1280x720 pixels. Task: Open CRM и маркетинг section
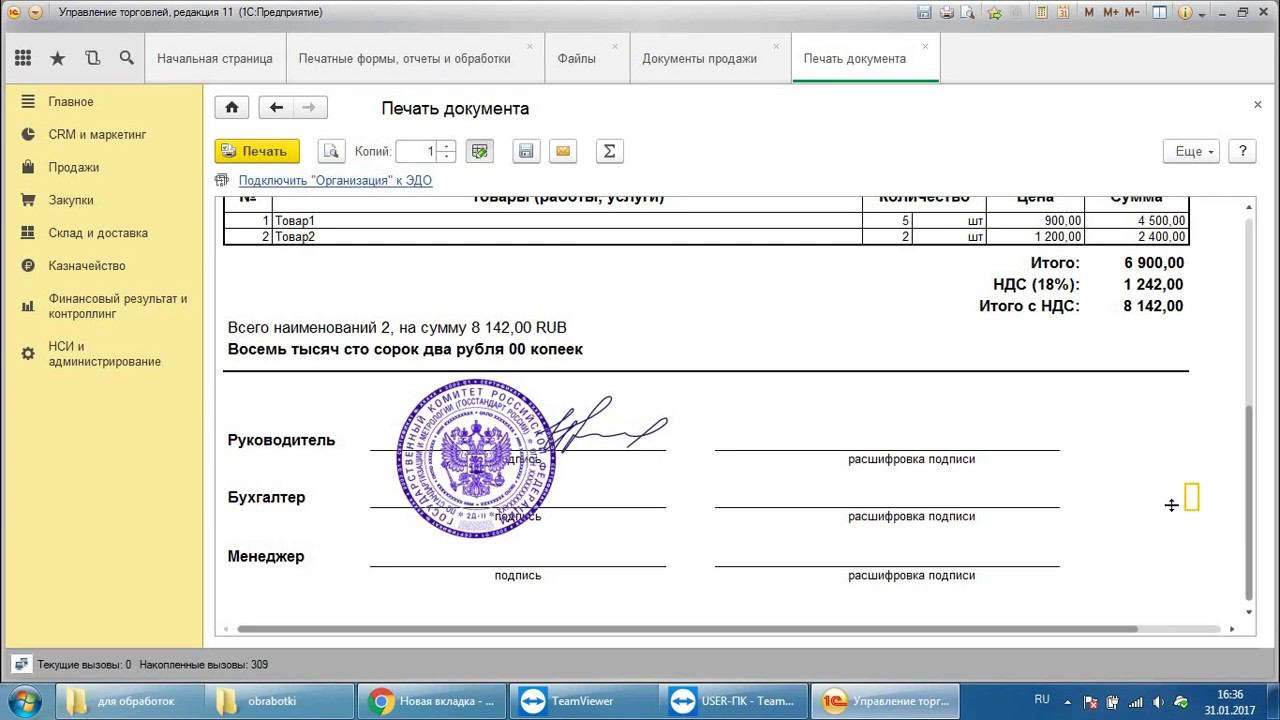(98, 134)
